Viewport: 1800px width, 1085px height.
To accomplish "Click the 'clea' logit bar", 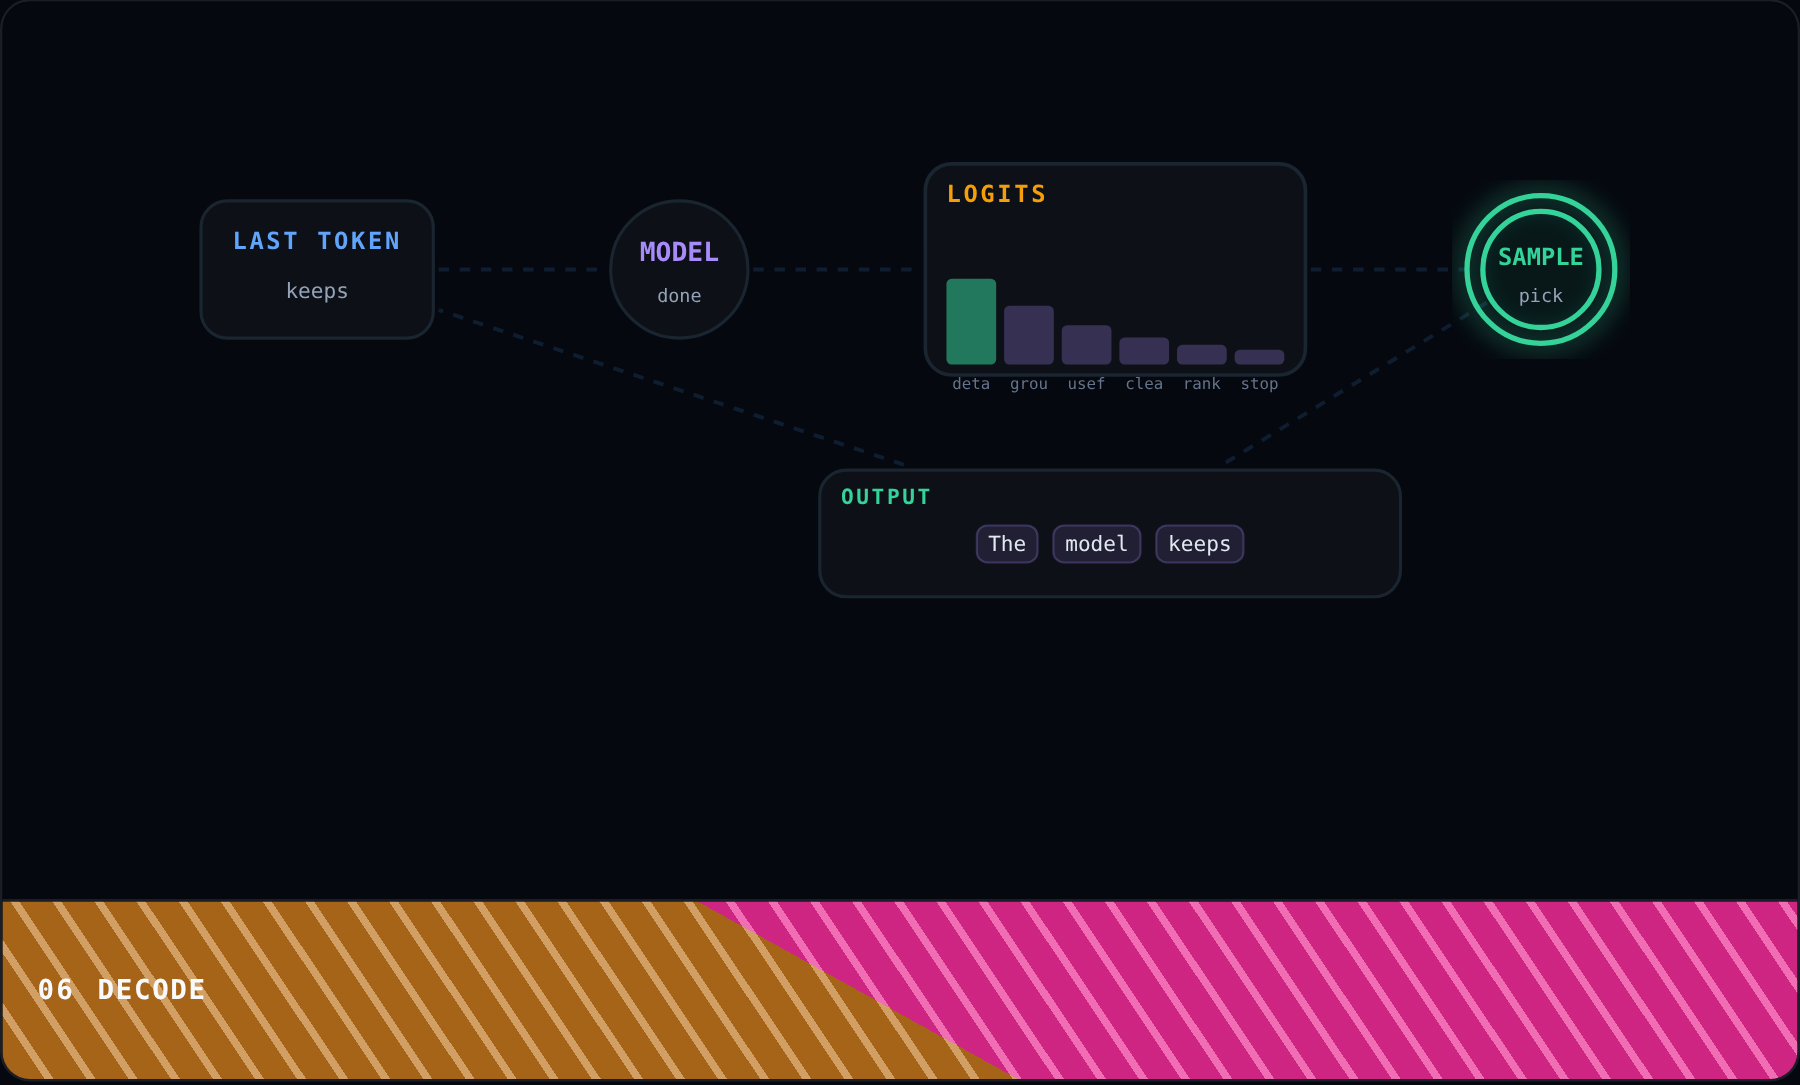I will (1144, 351).
